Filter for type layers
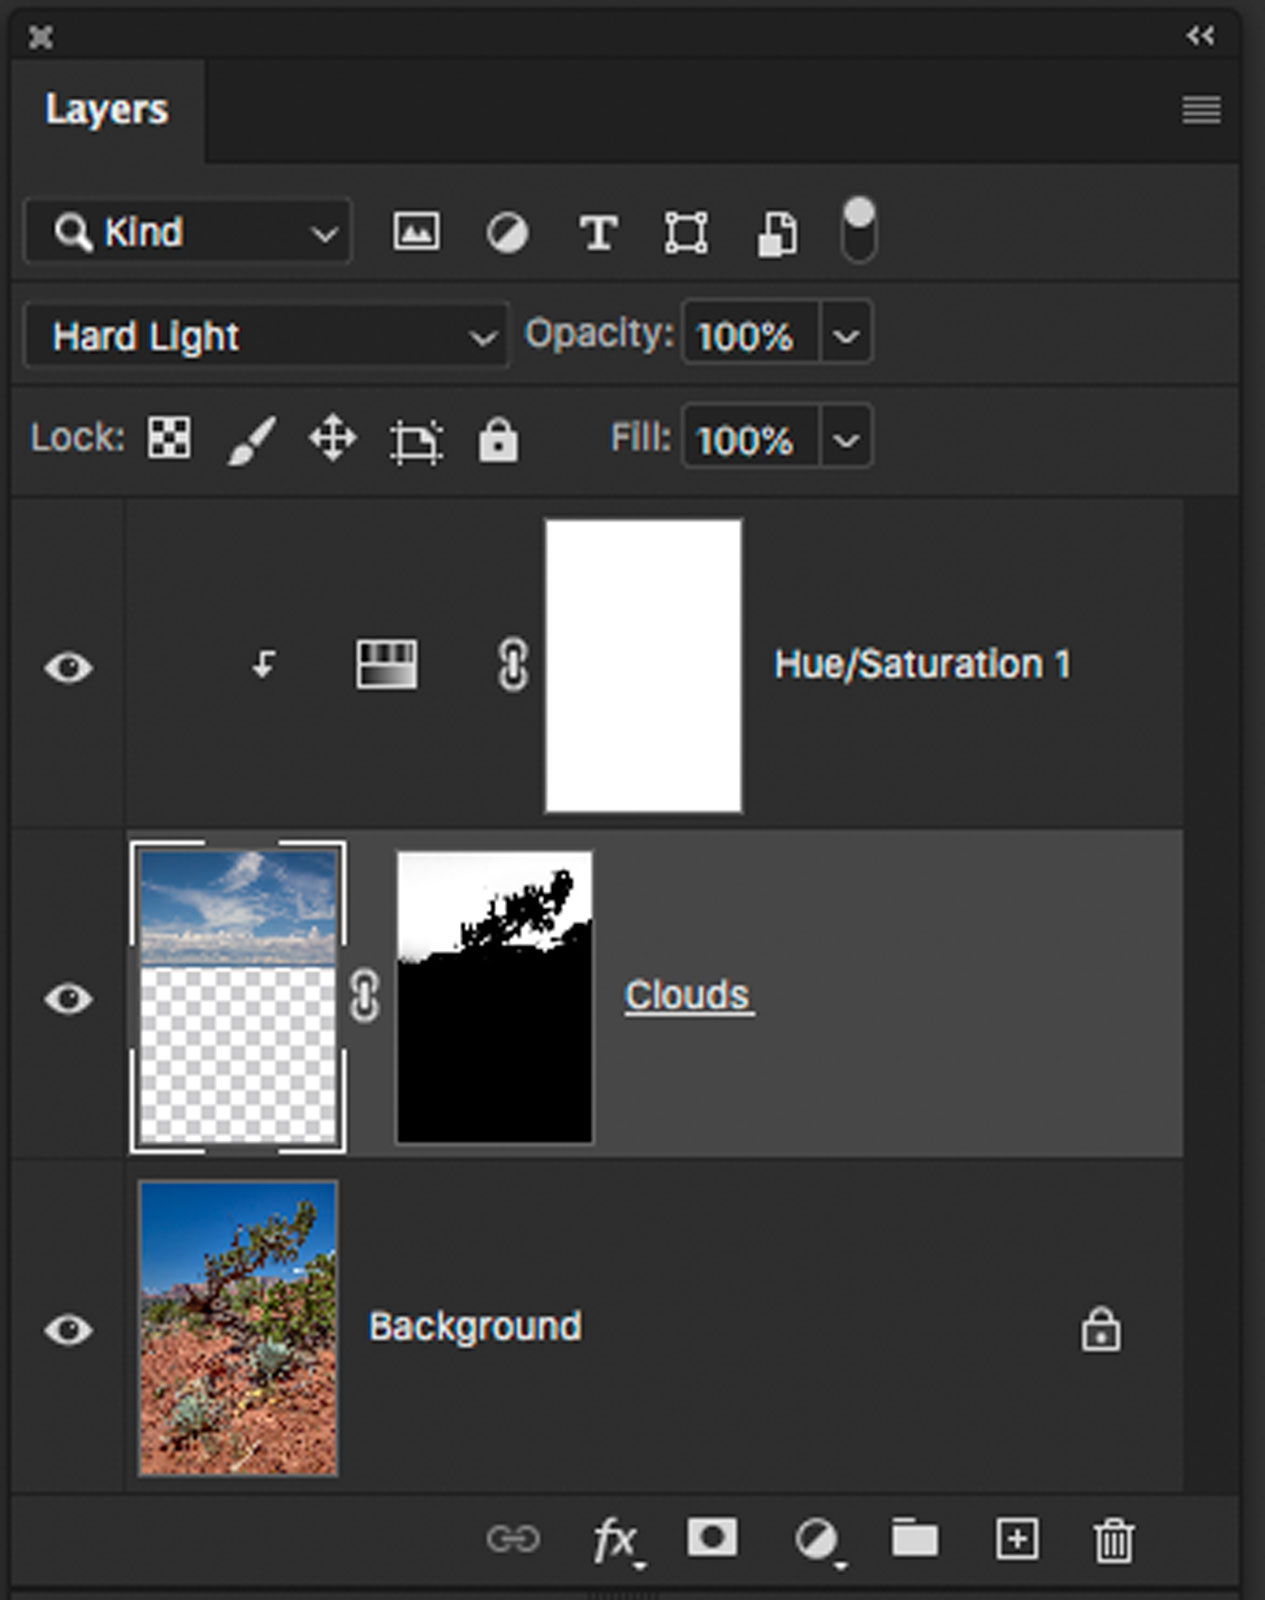This screenshot has width=1265, height=1600. [x=598, y=233]
